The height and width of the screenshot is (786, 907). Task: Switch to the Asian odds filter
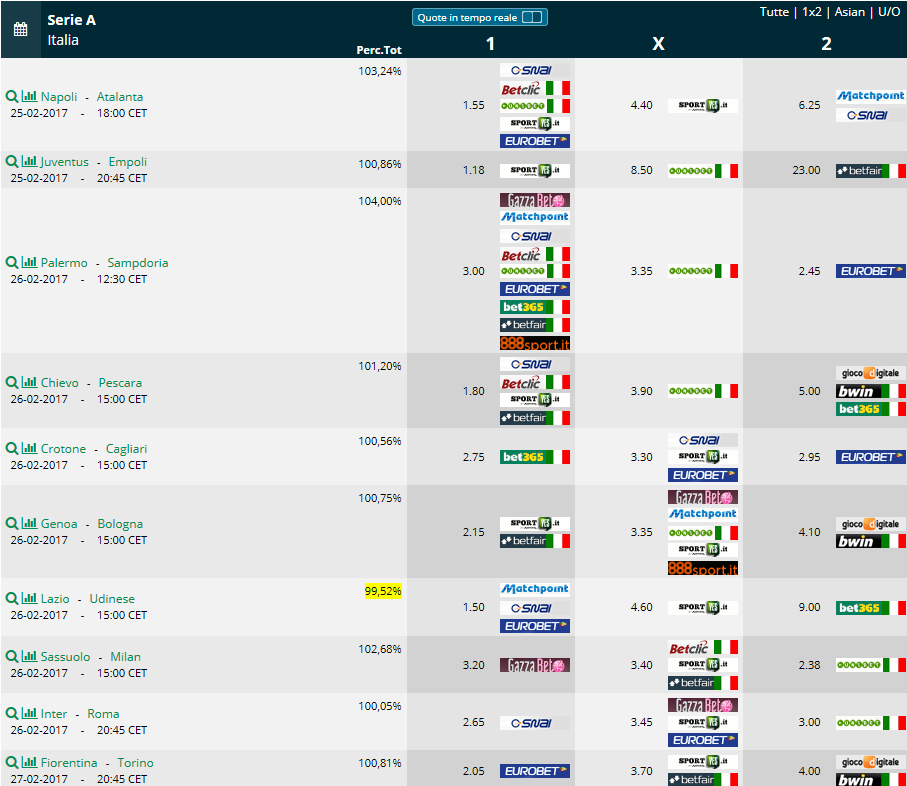click(849, 12)
